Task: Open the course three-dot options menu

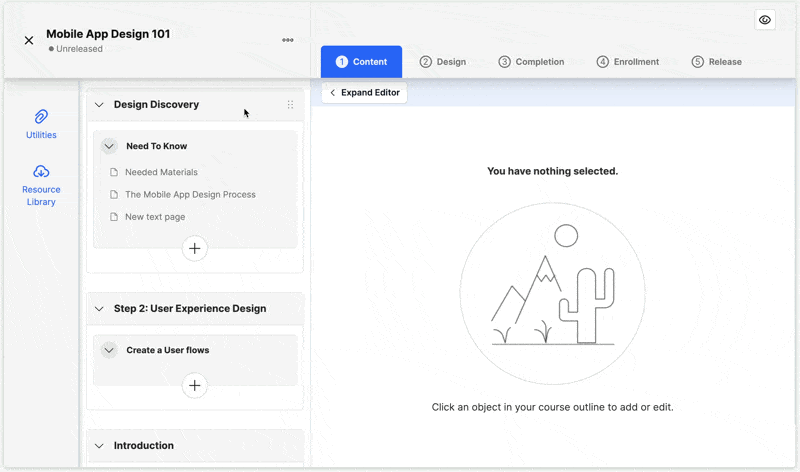Action: tap(288, 40)
